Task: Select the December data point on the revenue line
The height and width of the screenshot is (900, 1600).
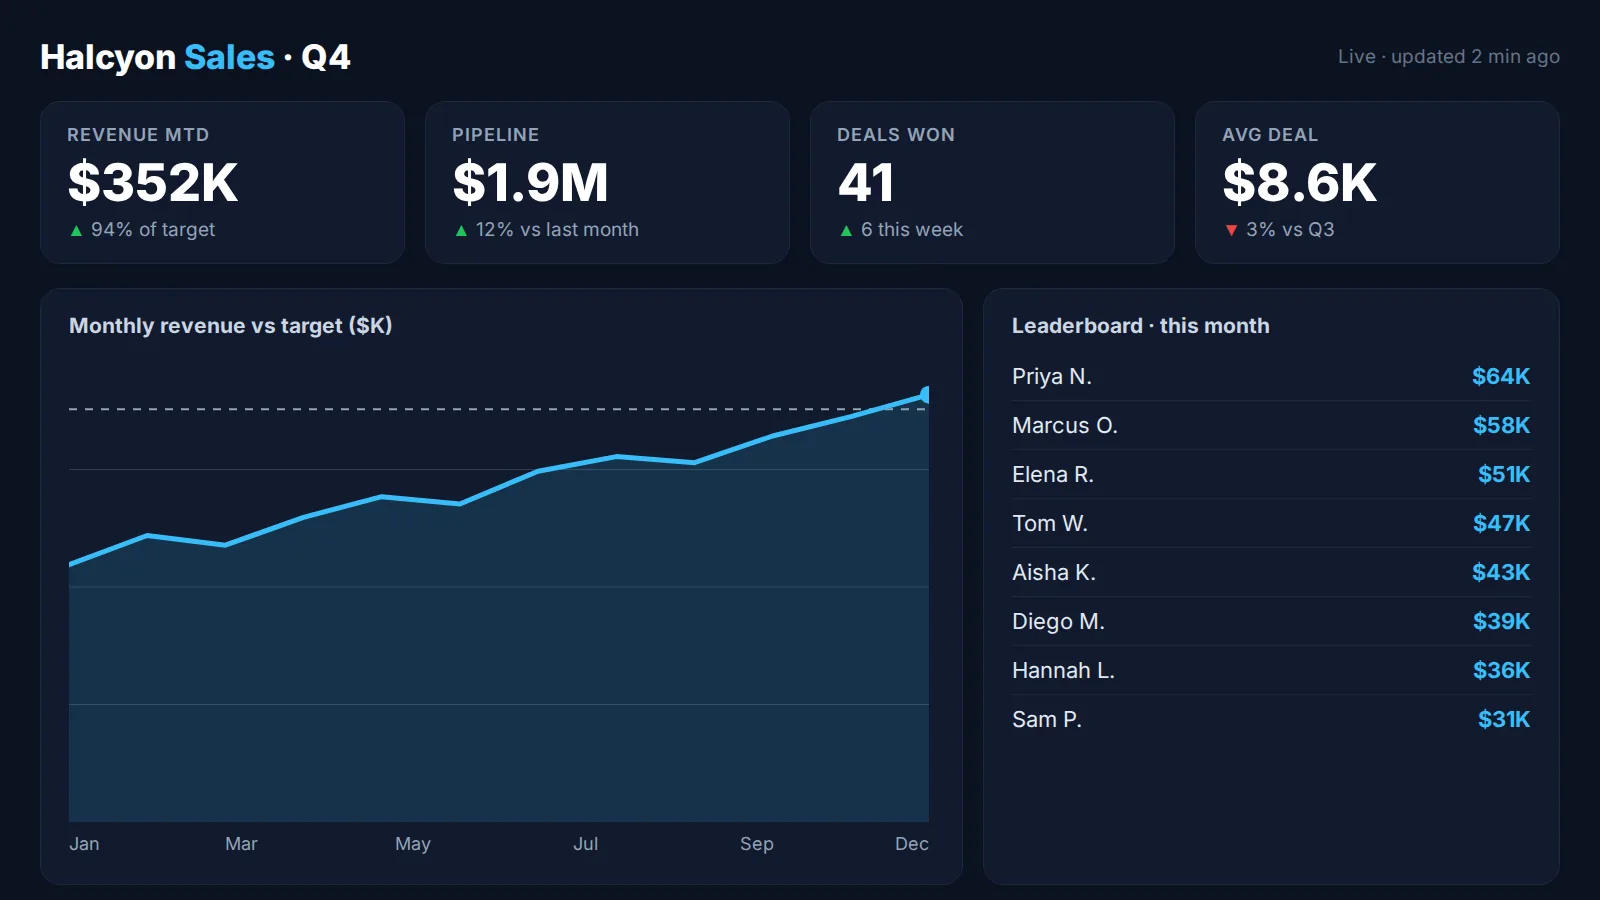Action: (x=927, y=395)
